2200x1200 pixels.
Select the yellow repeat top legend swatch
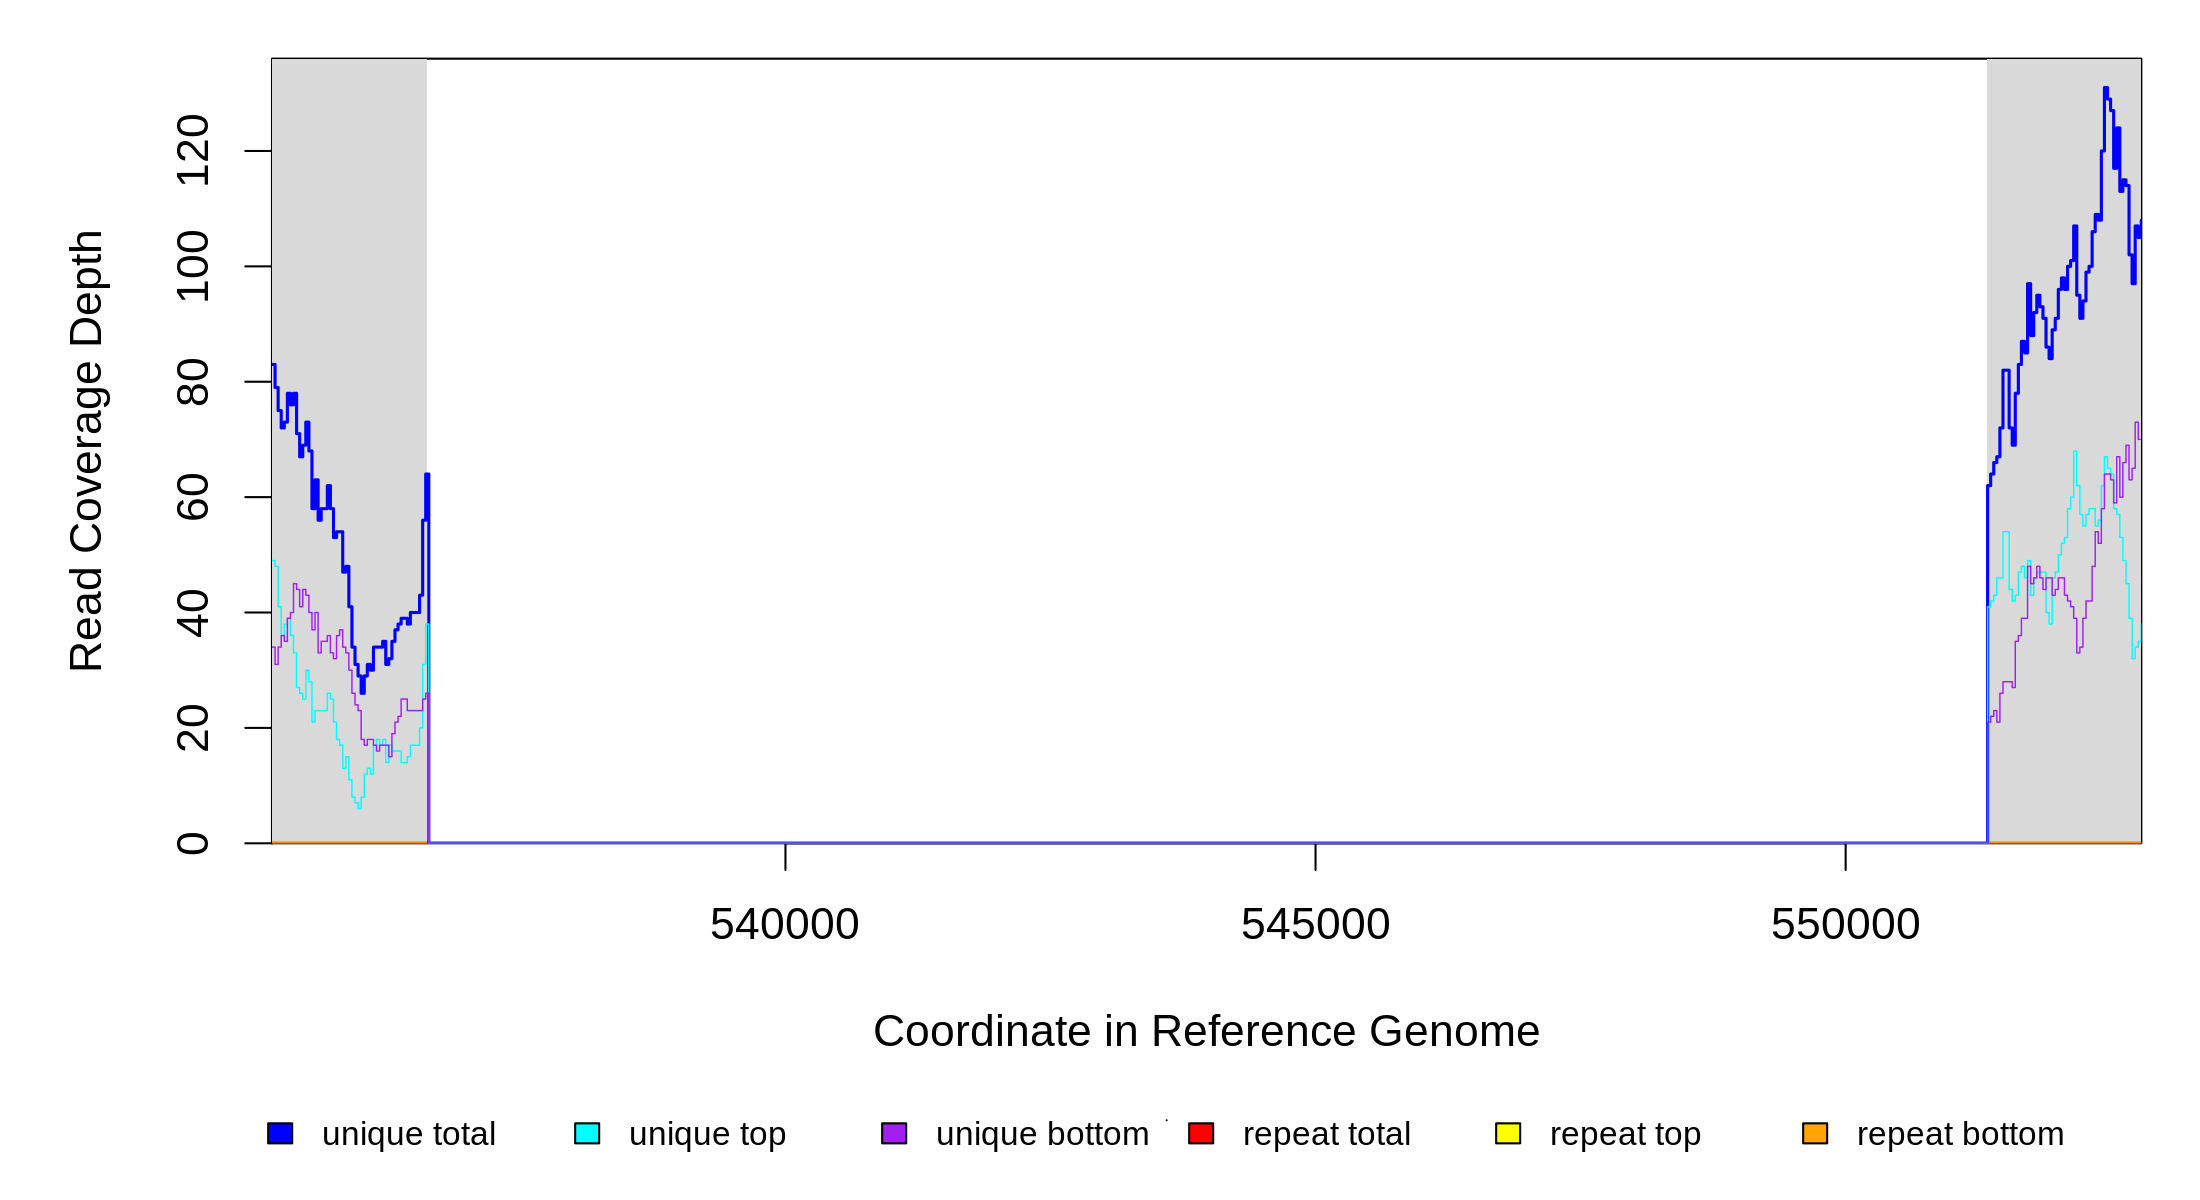point(1508,1133)
